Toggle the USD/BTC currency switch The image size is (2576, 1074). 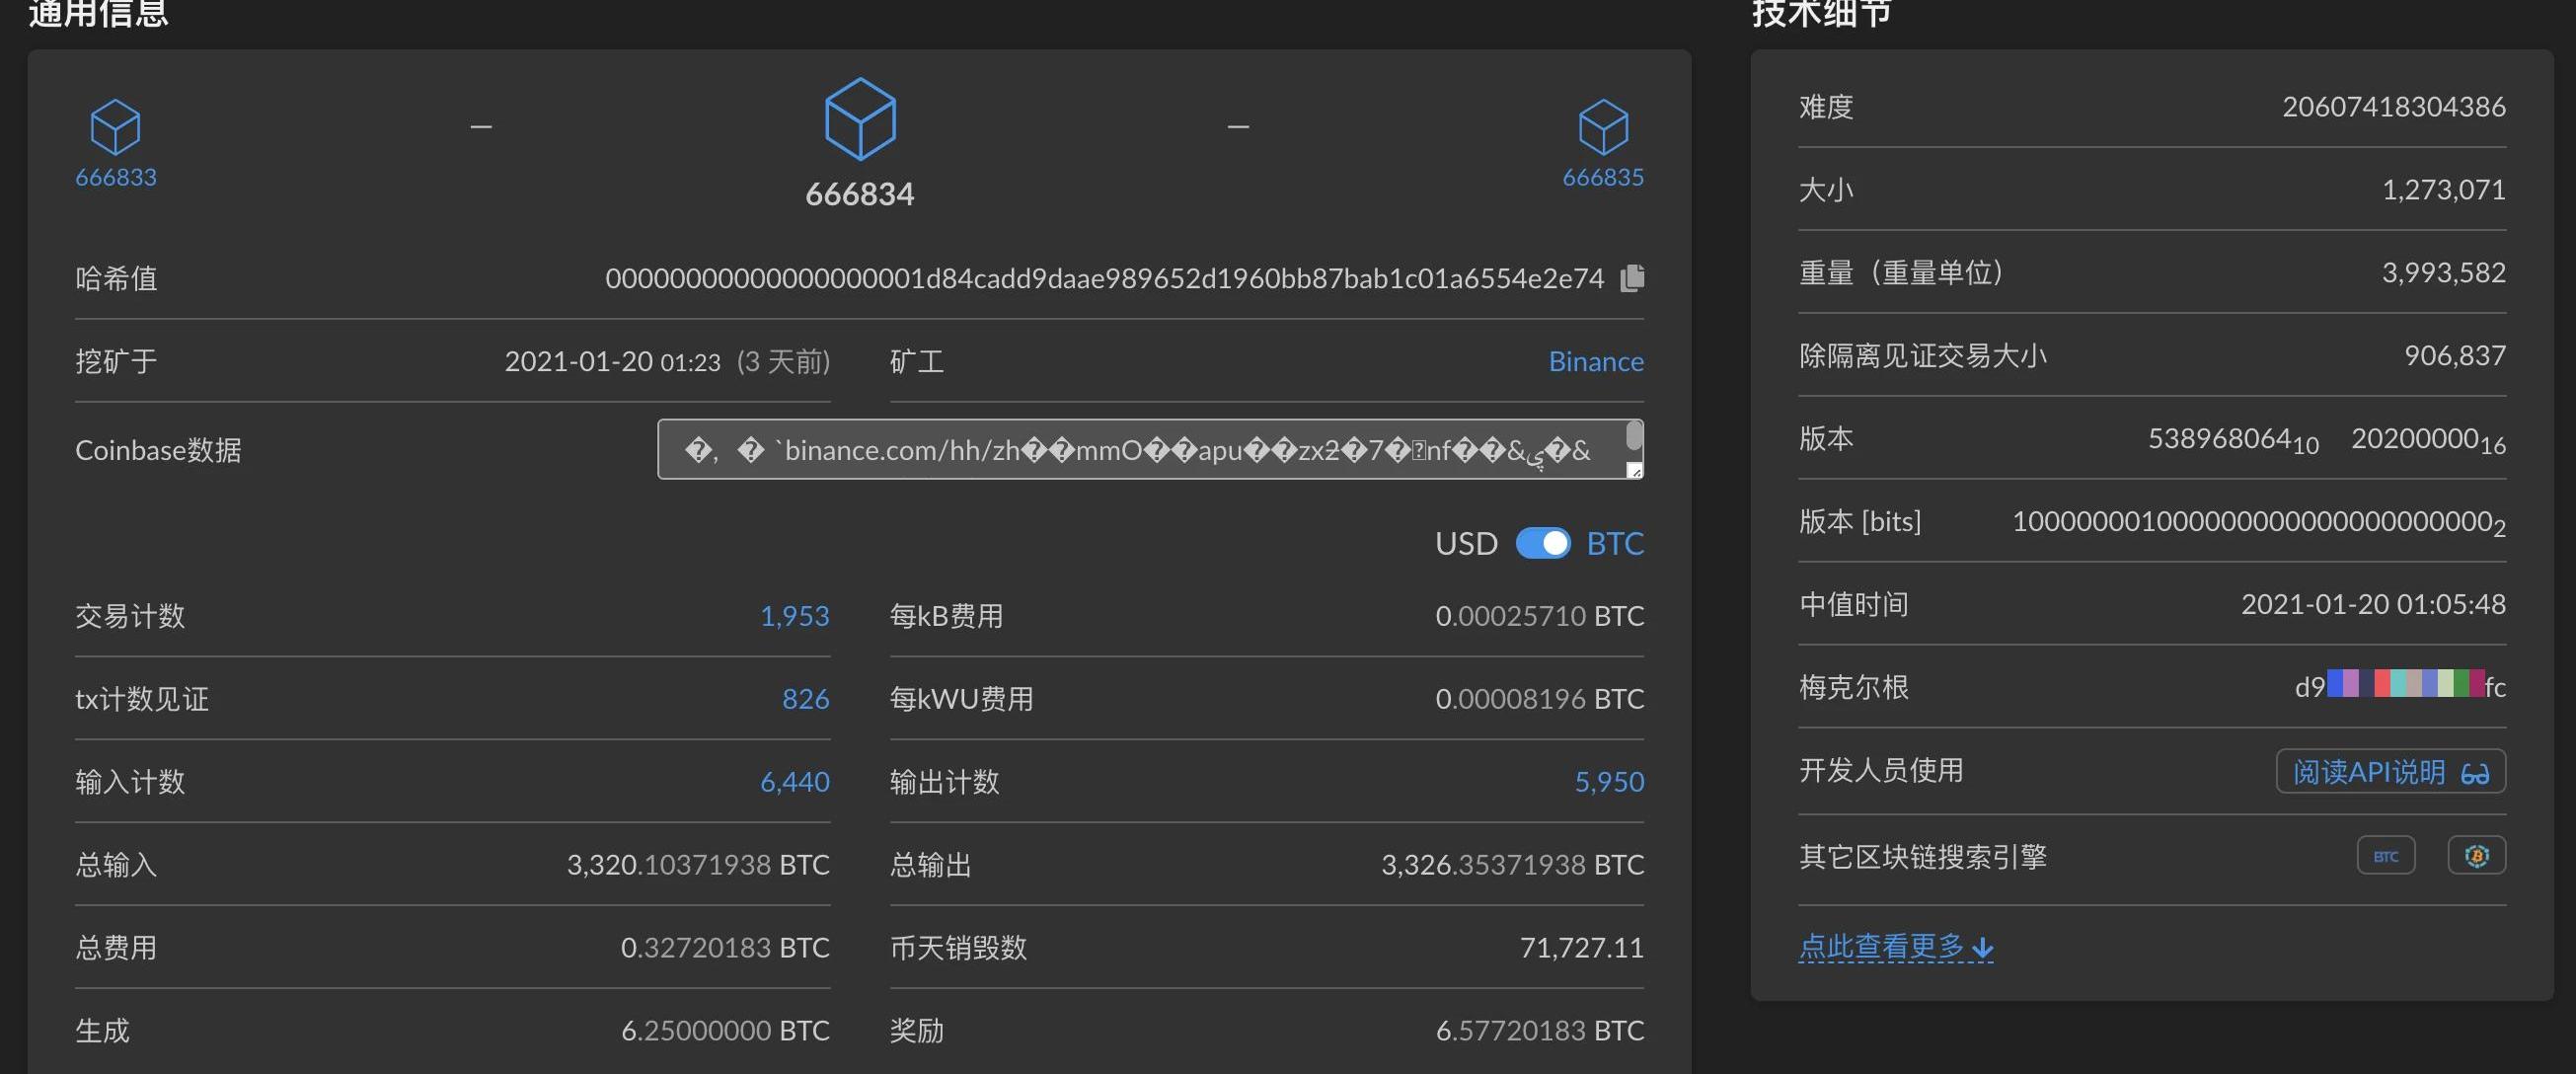click(1543, 543)
